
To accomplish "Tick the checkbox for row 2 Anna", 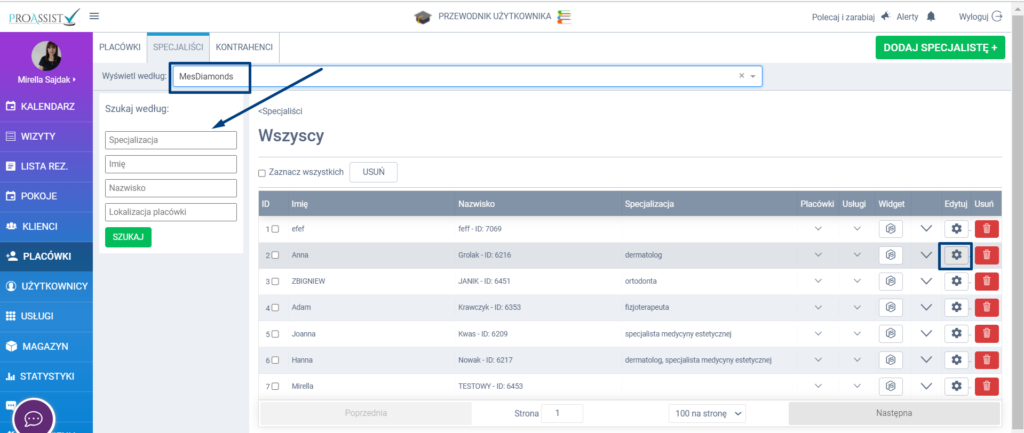I will coord(276,255).
